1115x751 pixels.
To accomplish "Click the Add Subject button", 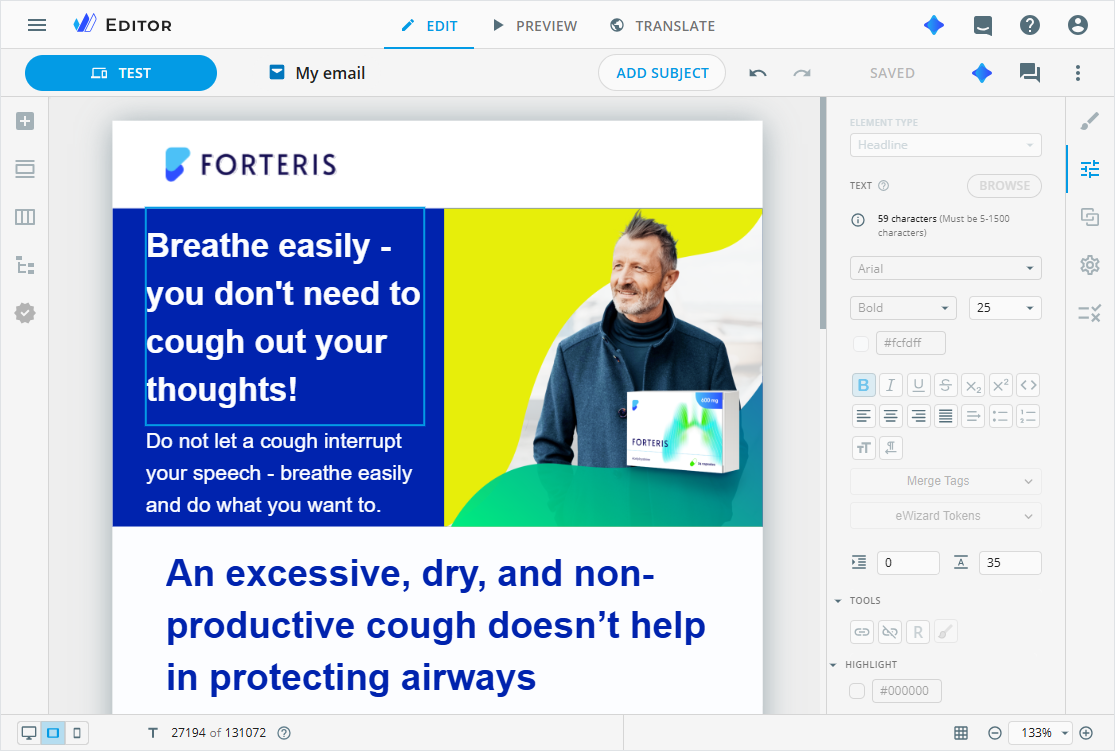I will [662, 73].
